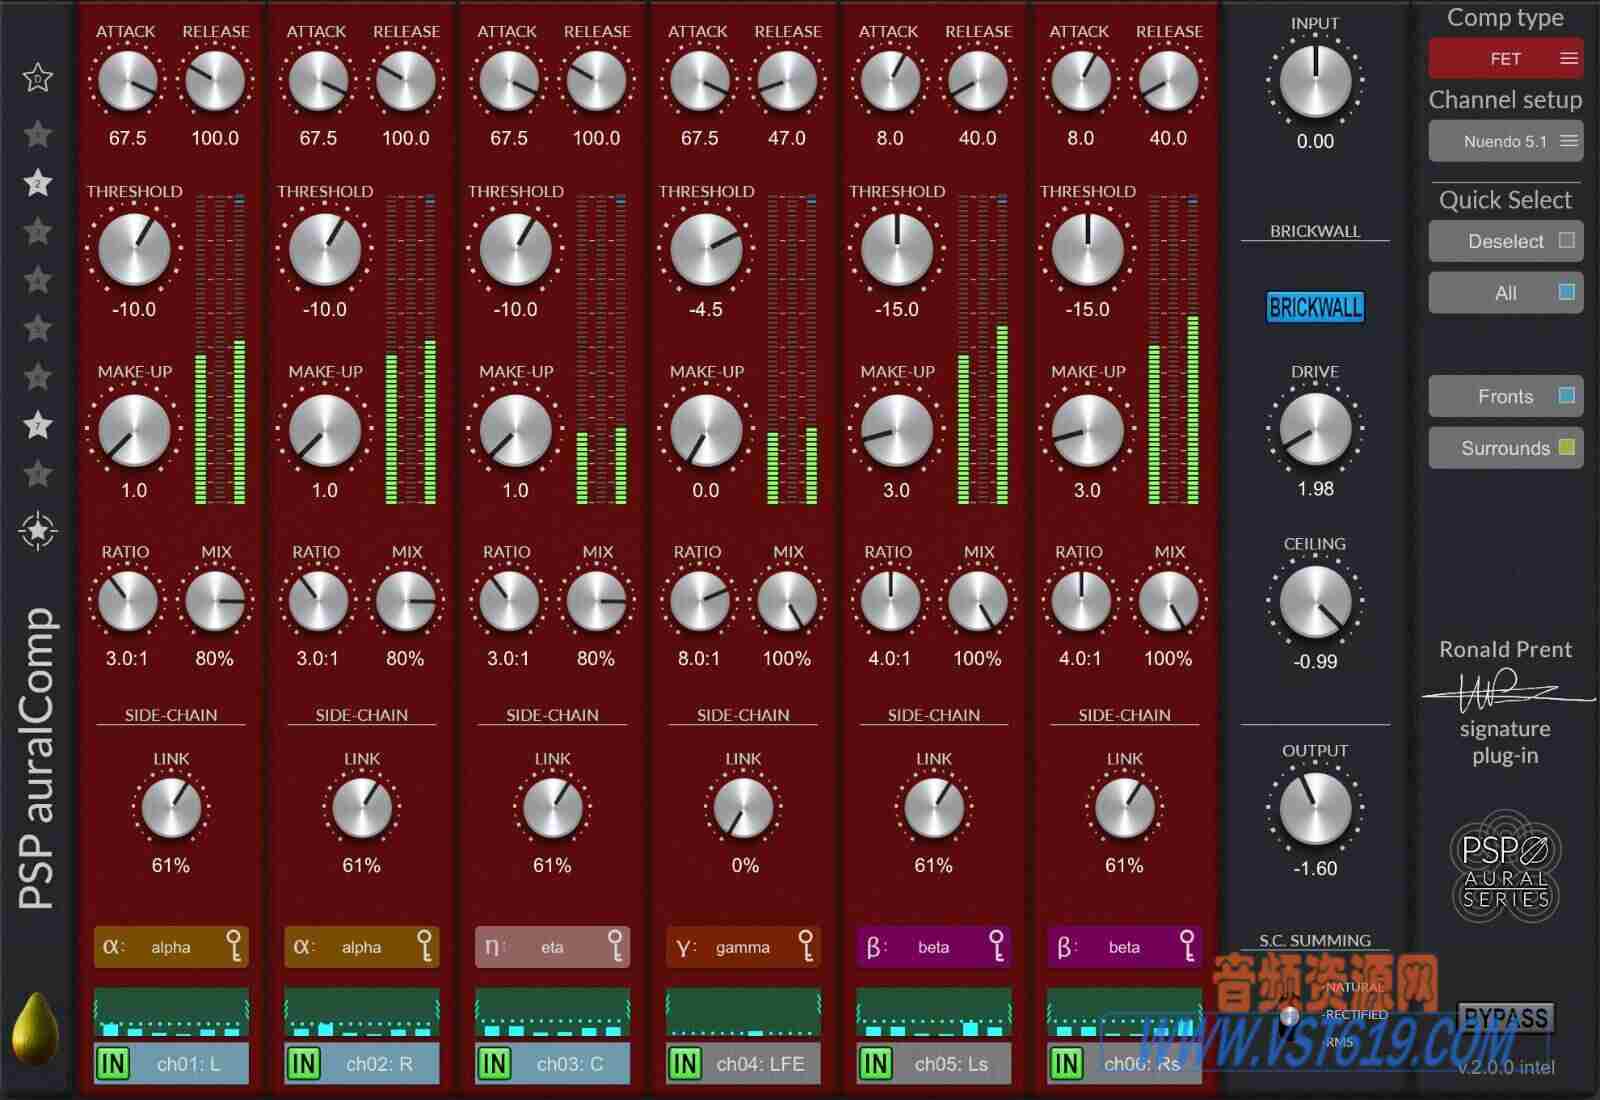Viewport: 1600px width, 1100px height.
Task: Click the Deselect checkbox
Action: (1566, 240)
